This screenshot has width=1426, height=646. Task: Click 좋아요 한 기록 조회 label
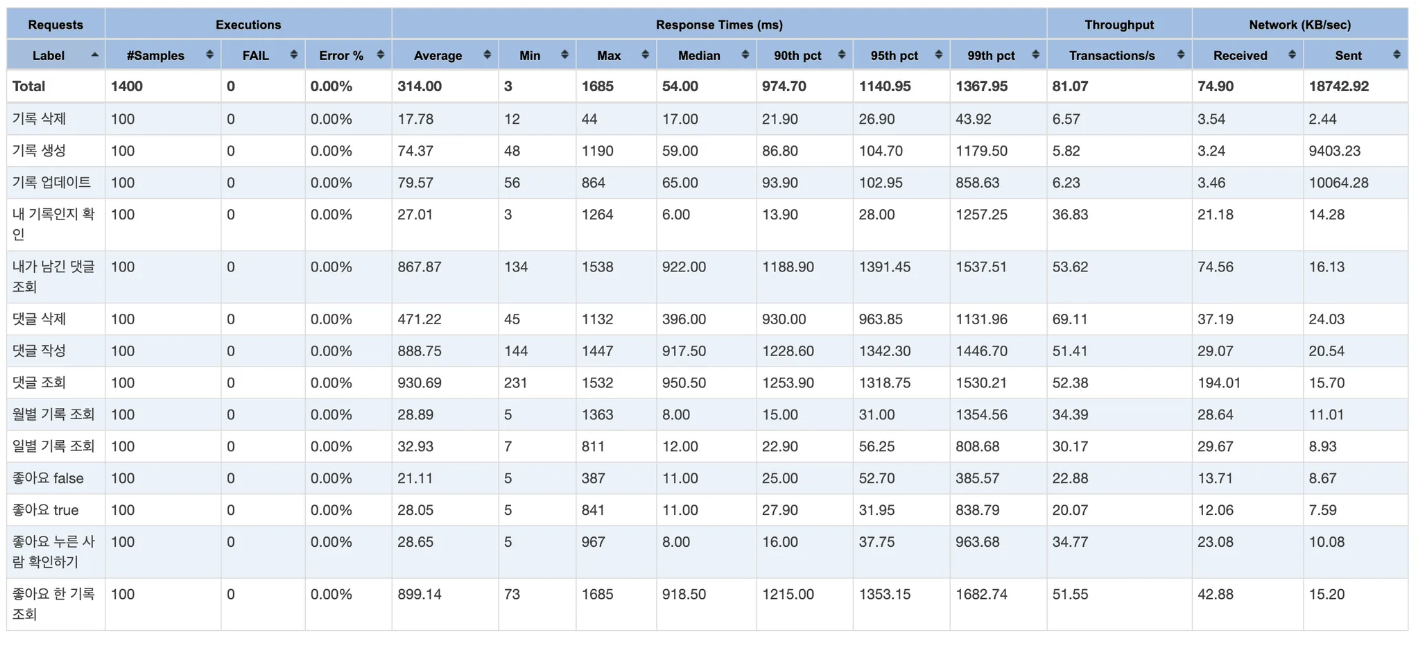tap(53, 604)
